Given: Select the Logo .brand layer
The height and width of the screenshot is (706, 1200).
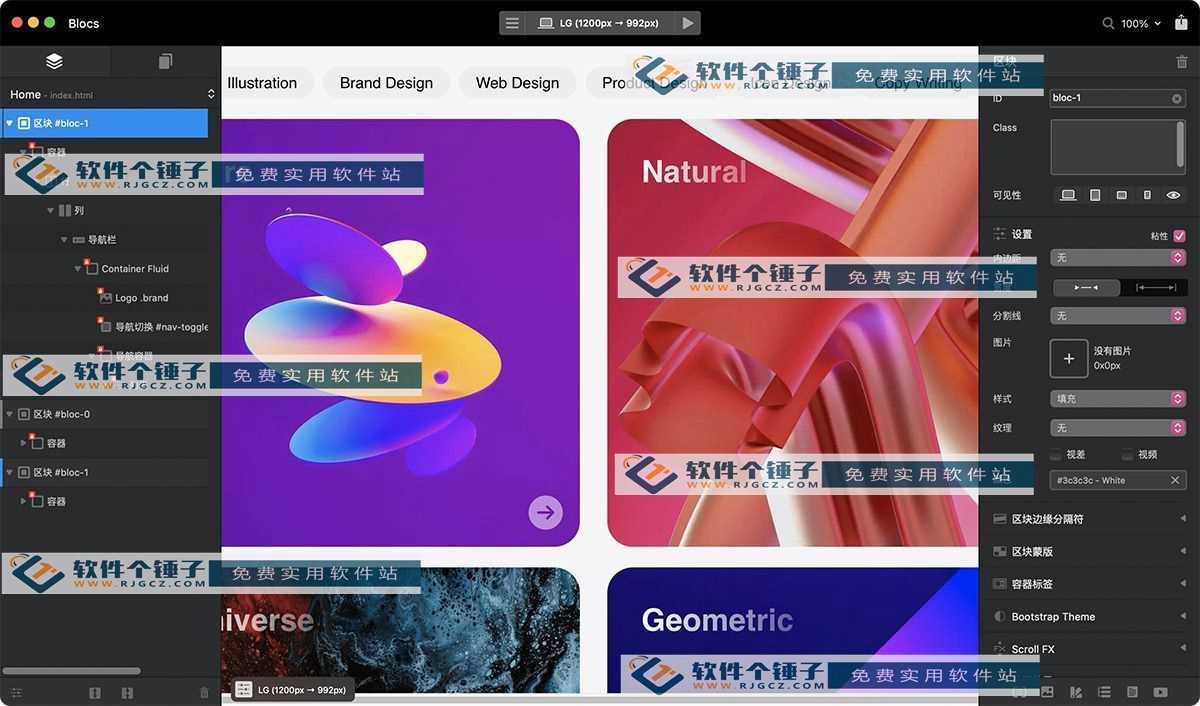Looking at the screenshot, I should 141,298.
